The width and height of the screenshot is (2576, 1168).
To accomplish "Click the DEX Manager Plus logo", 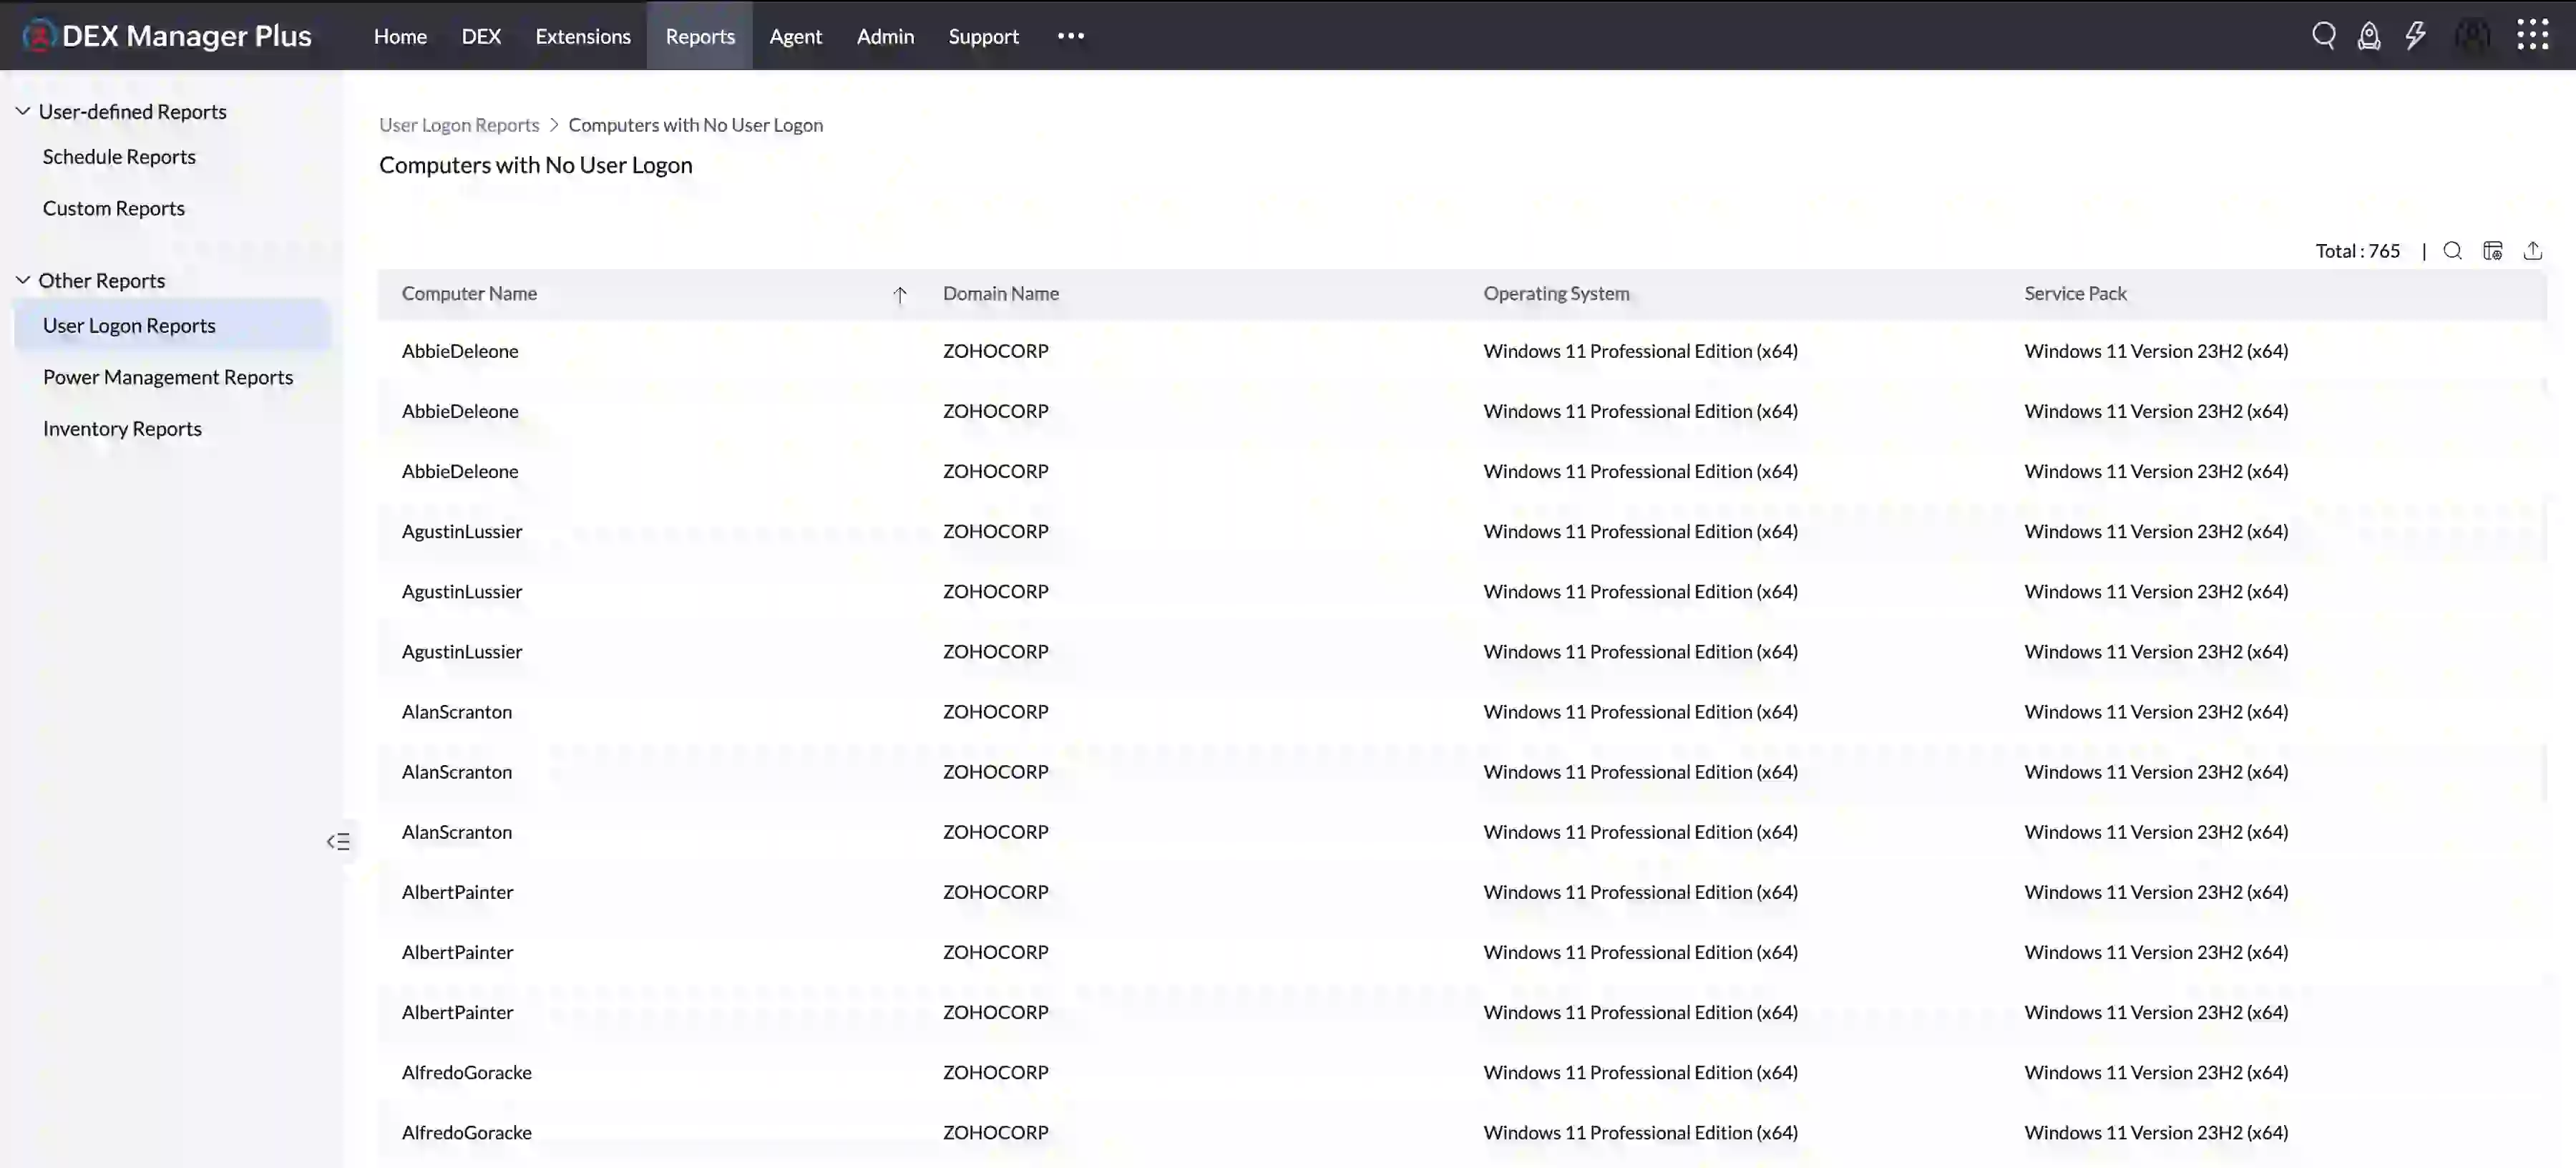I will [166, 36].
